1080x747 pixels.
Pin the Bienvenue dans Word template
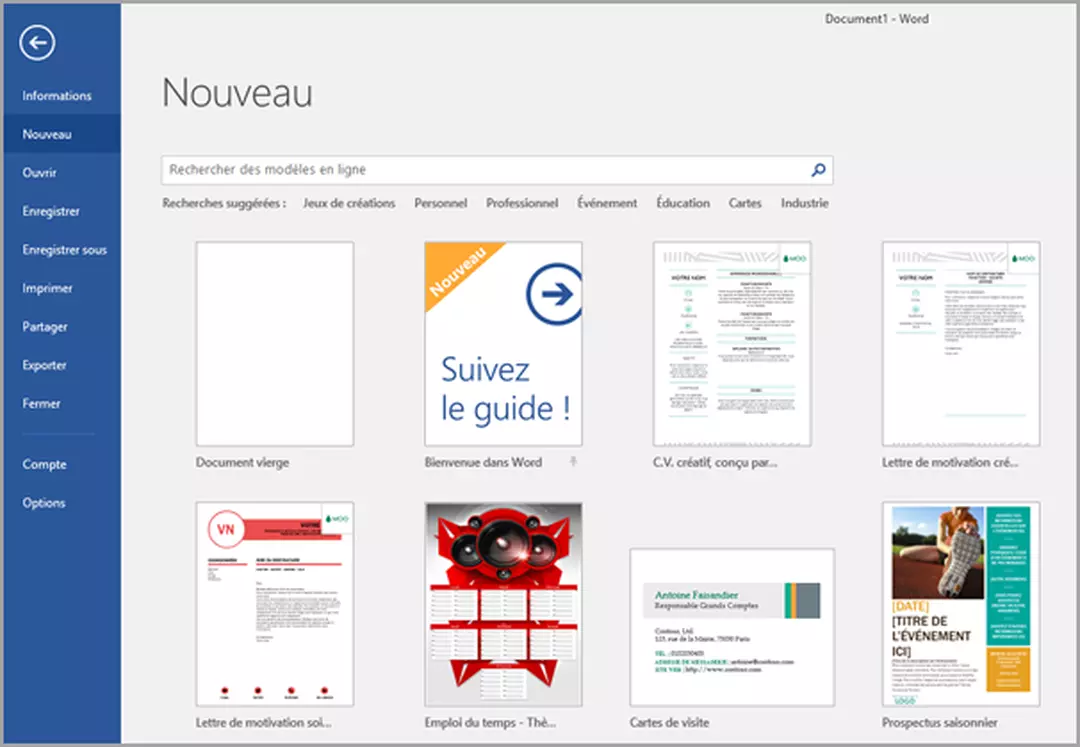point(573,462)
